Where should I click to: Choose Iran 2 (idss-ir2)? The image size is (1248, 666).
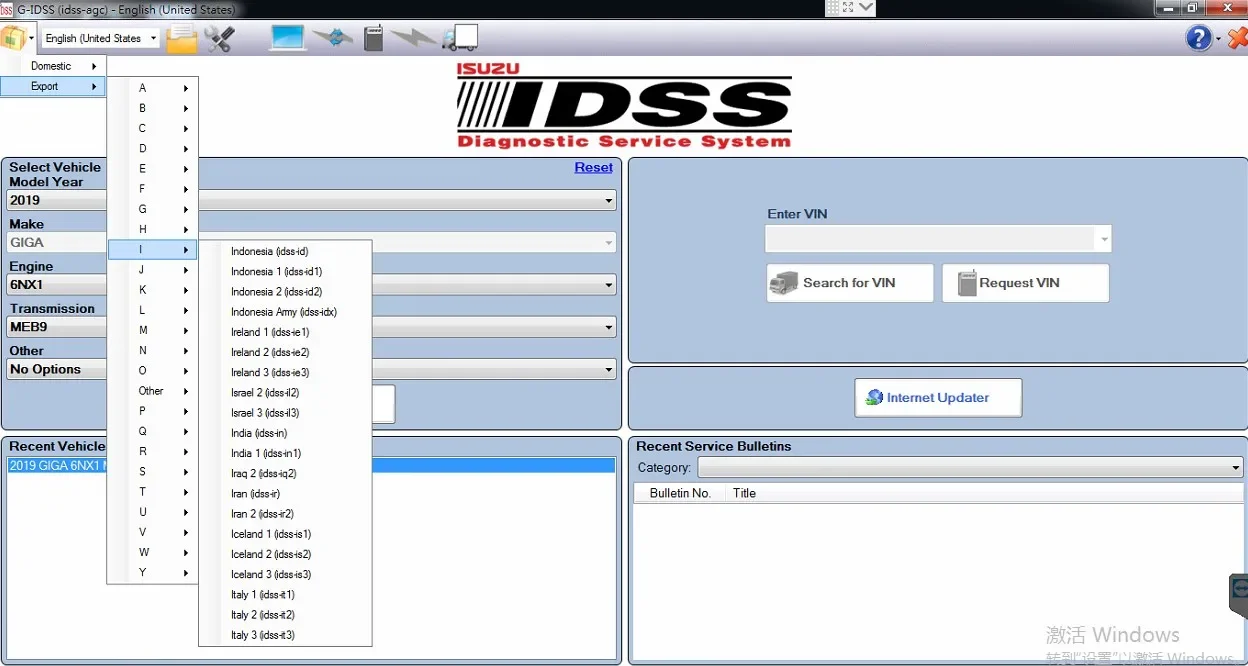tap(286, 514)
